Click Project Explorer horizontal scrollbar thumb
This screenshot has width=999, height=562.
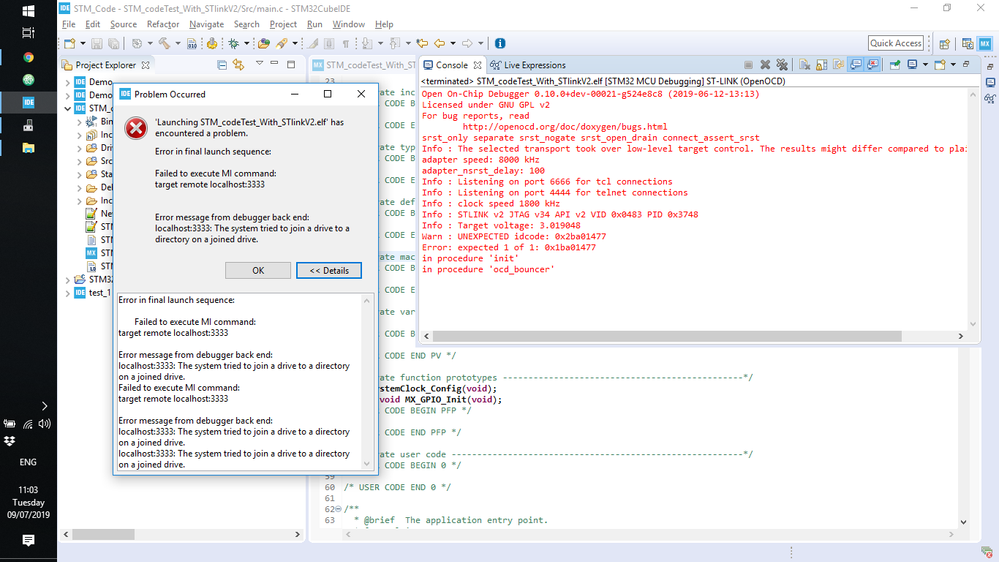(103, 535)
